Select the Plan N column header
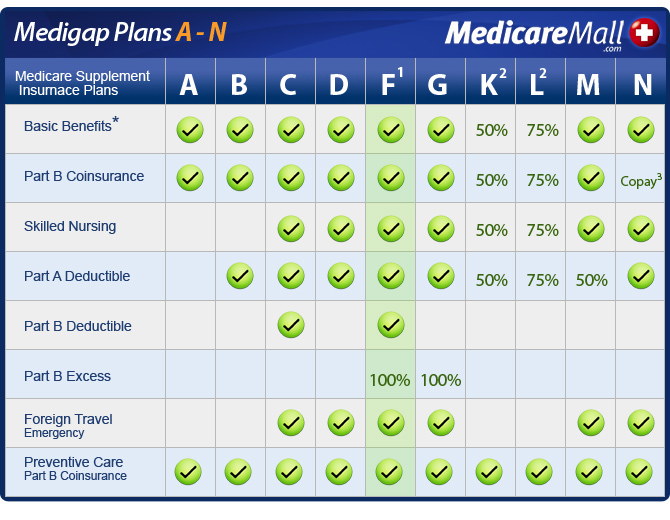The height and width of the screenshot is (520, 670). point(641,84)
